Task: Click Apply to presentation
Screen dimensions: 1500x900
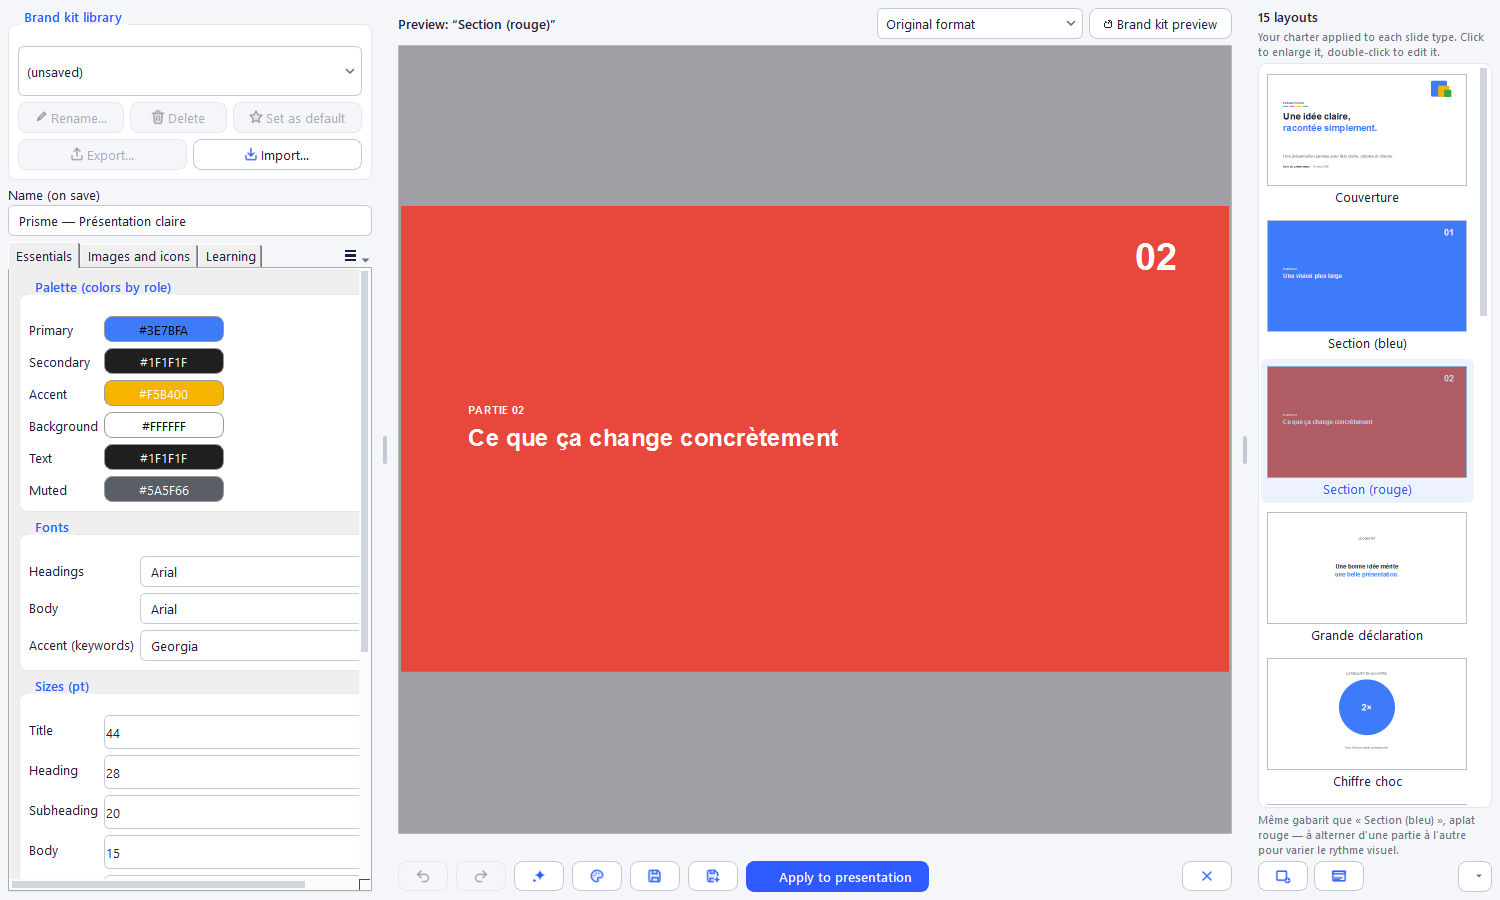Action: (838, 876)
